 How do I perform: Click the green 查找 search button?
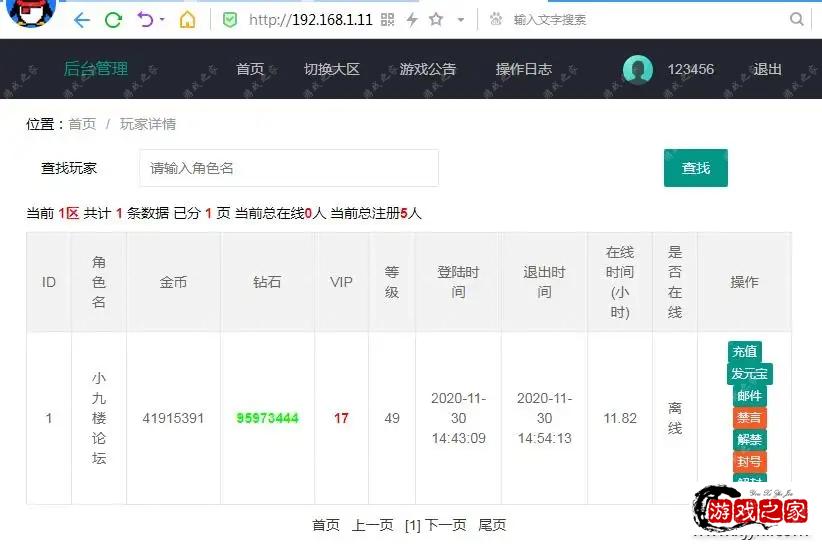point(695,168)
